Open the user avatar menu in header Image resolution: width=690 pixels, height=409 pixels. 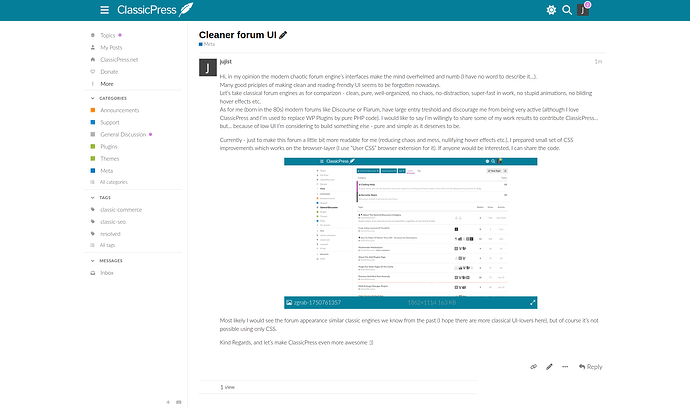(x=583, y=10)
